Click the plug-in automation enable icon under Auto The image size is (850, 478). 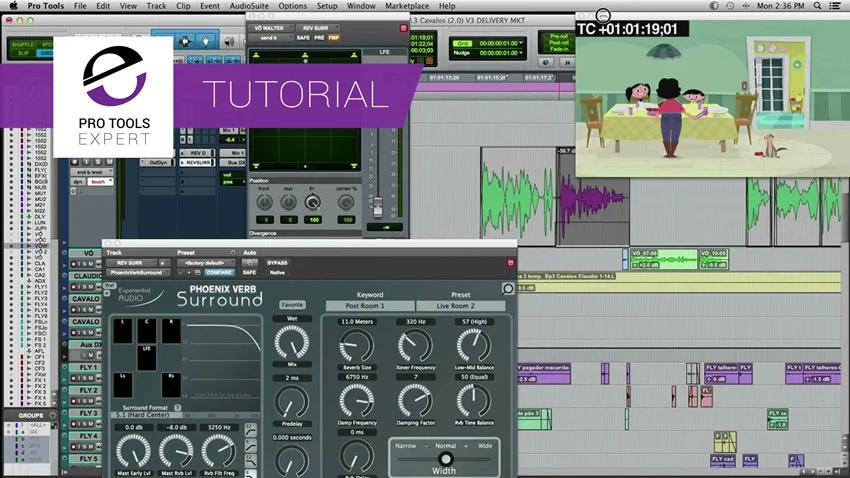[x=249, y=263]
